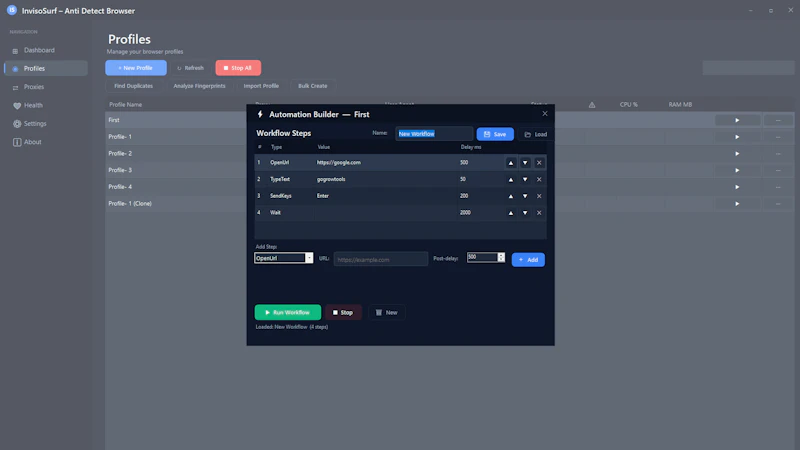Launch Profile- 1 with play icon

tap(737, 137)
